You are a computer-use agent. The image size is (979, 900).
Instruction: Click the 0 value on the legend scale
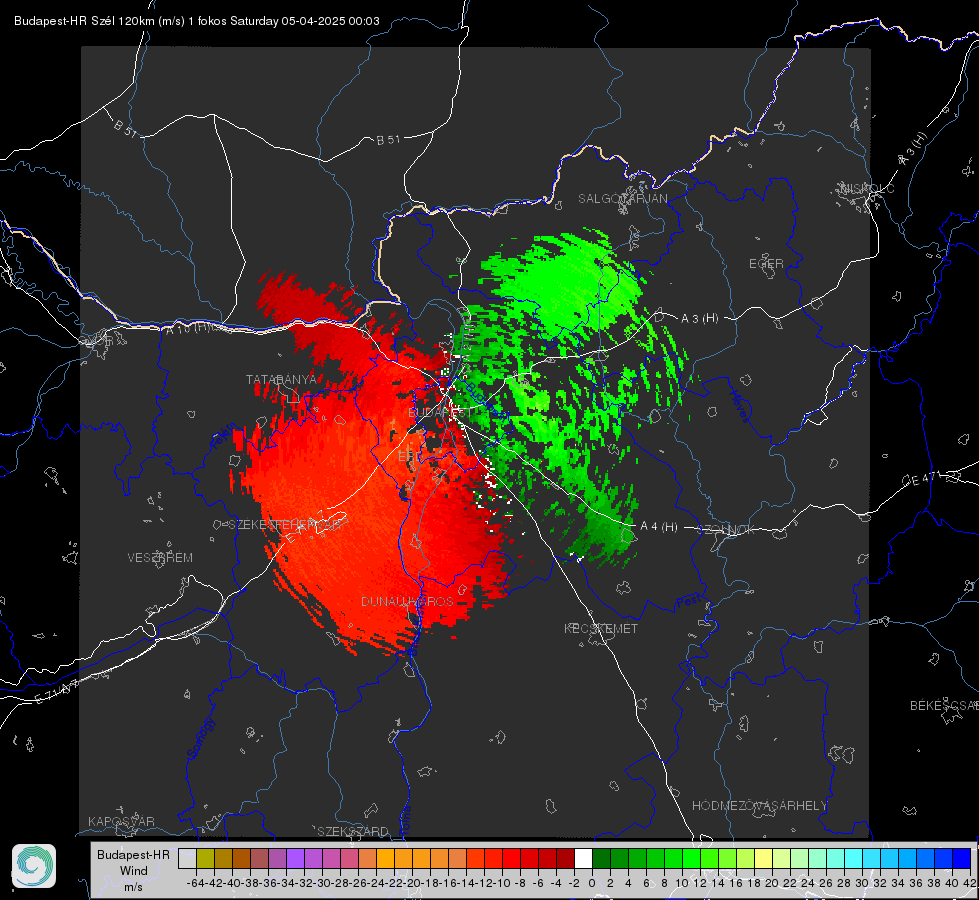coord(592,883)
